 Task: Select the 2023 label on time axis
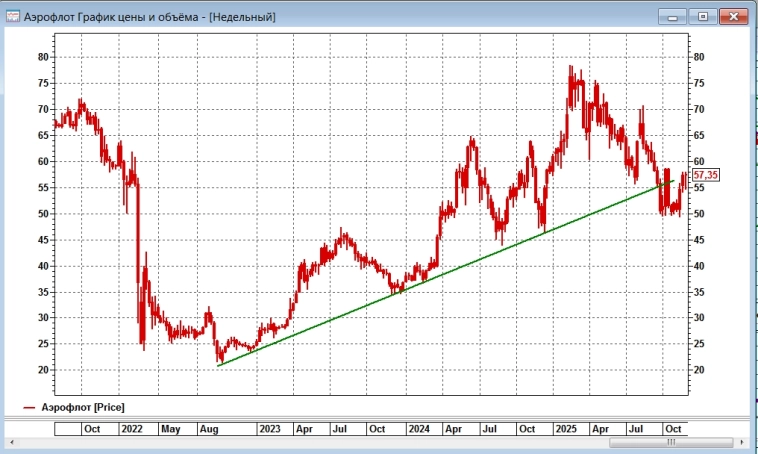click(269, 429)
